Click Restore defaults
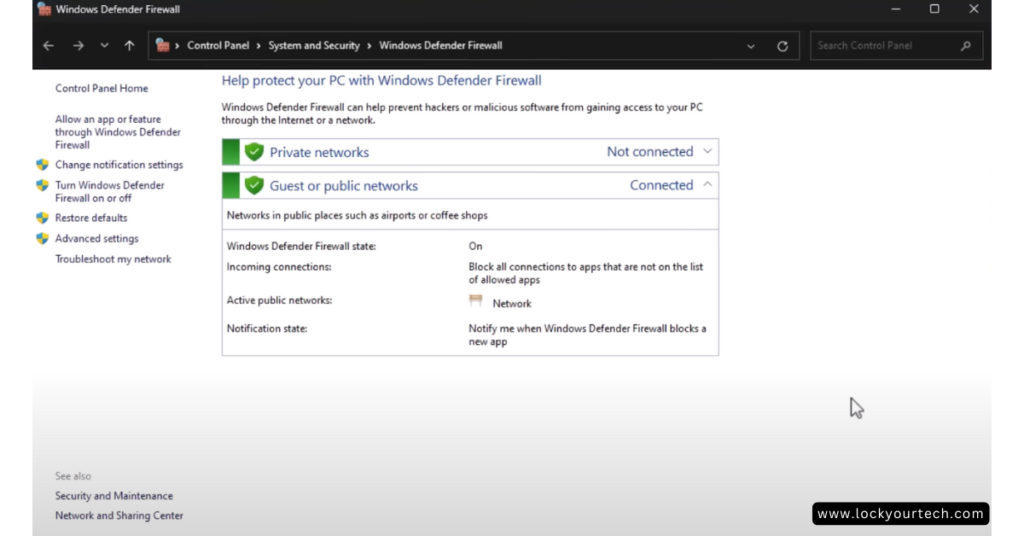The height and width of the screenshot is (536, 1024). click(x=91, y=217)
